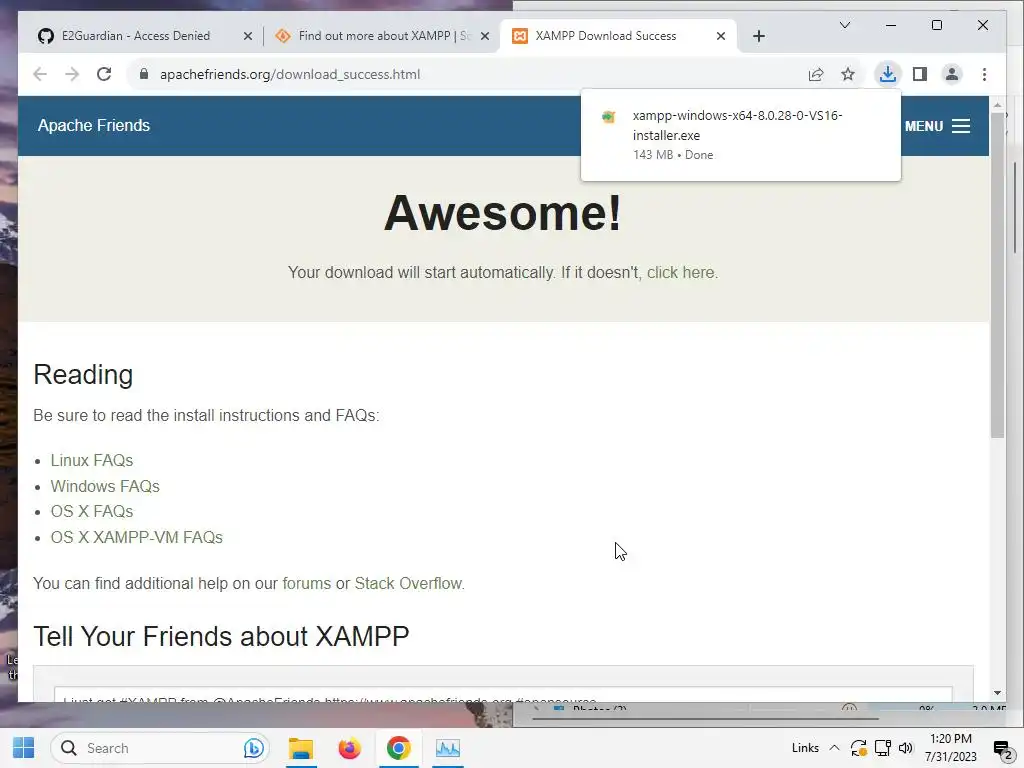Open the MENU hamburger button
The width and height of the screenshot is (1024, 768).
937,126
